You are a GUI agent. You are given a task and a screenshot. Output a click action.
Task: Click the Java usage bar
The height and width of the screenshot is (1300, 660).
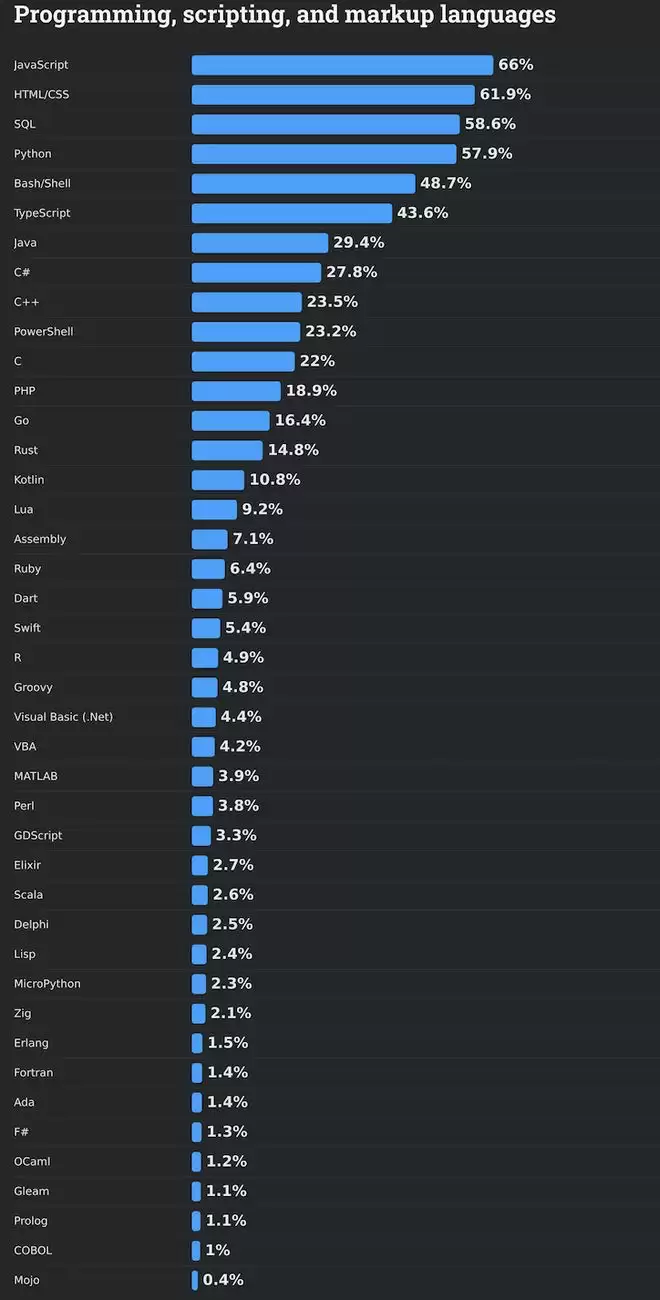click(x=259, y=243)
